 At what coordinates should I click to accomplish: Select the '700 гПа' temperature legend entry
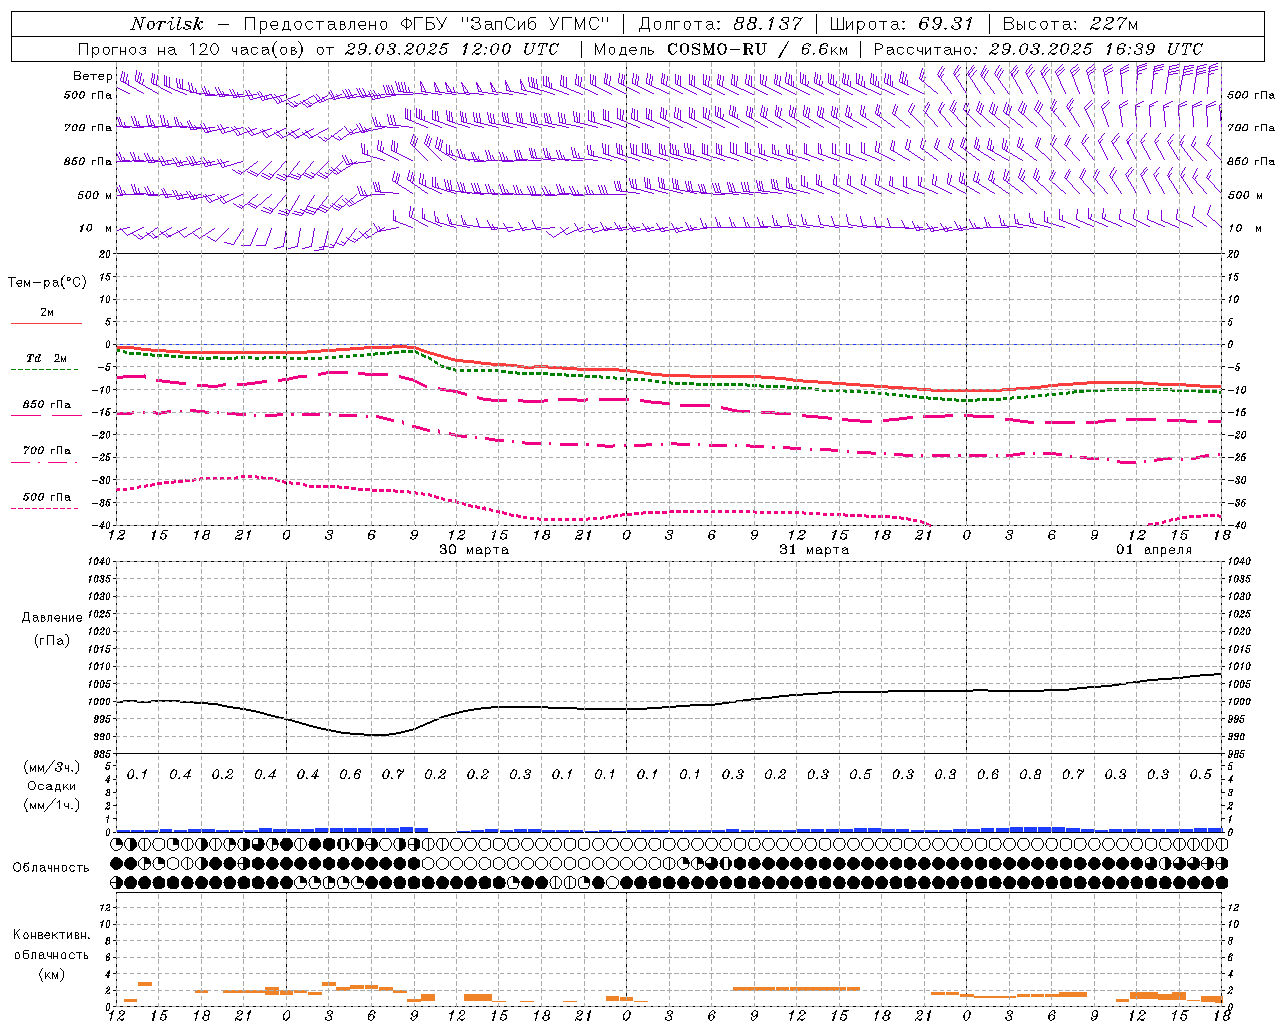[x=46, y=451]
